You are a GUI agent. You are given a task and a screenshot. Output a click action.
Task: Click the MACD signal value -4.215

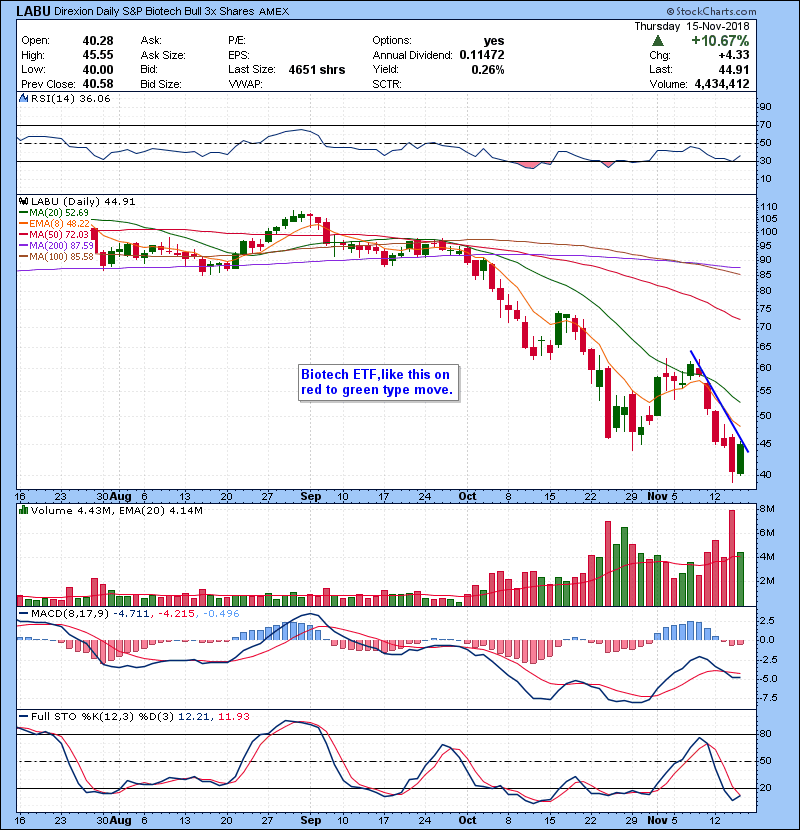177,614
